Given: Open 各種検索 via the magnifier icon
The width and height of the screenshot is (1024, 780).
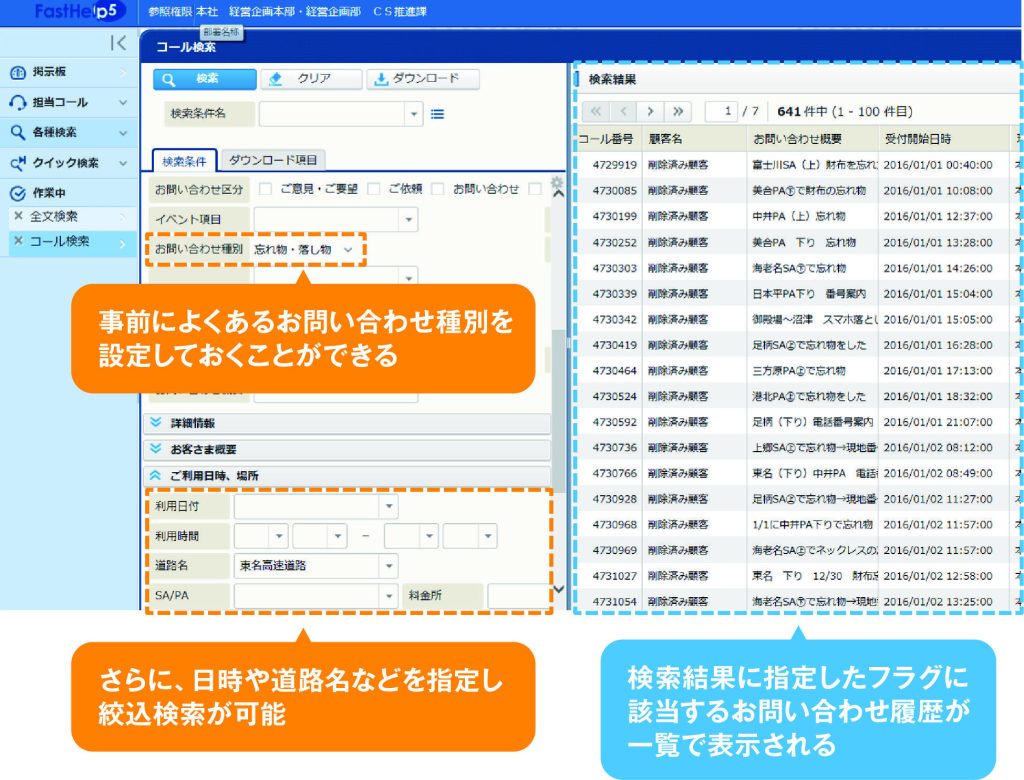Looking at the screenshot, I should click(16, 132).
